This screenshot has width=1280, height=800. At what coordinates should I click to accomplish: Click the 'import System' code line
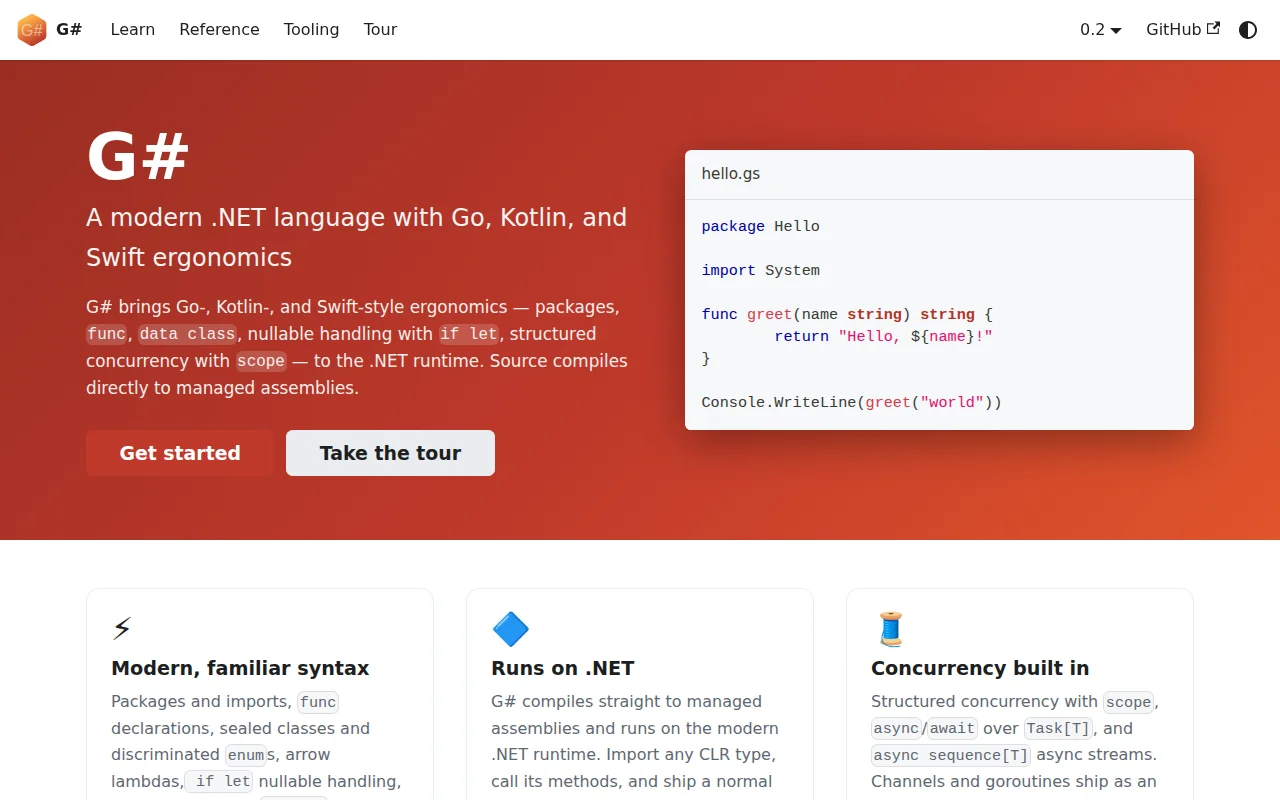point(761,271)
